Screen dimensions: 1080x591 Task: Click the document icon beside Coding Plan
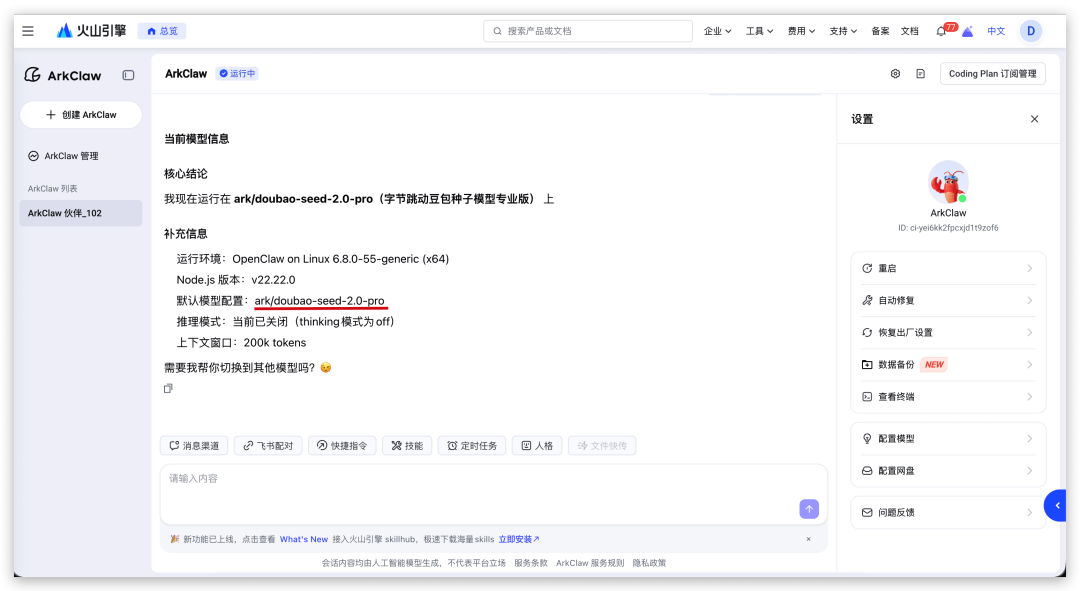point(920,74)
